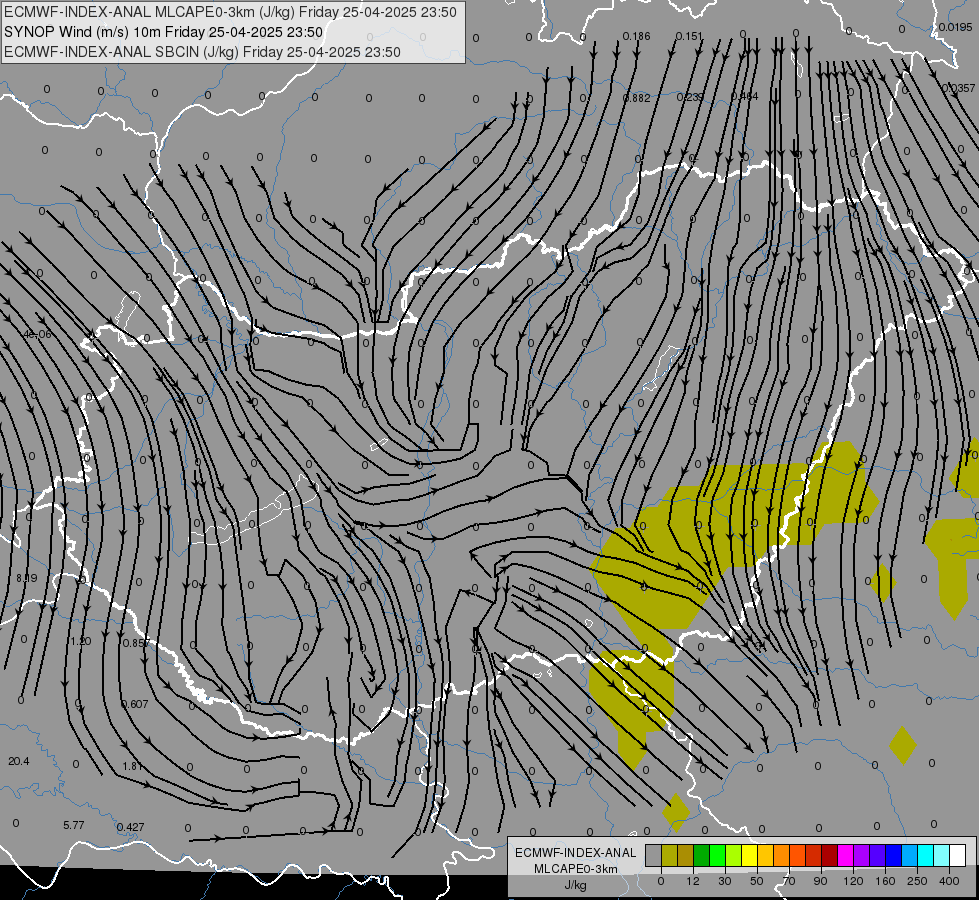Viewport: 979px width, 900px height.
Task: Click the legend tick label '120'
Action: 853,881
